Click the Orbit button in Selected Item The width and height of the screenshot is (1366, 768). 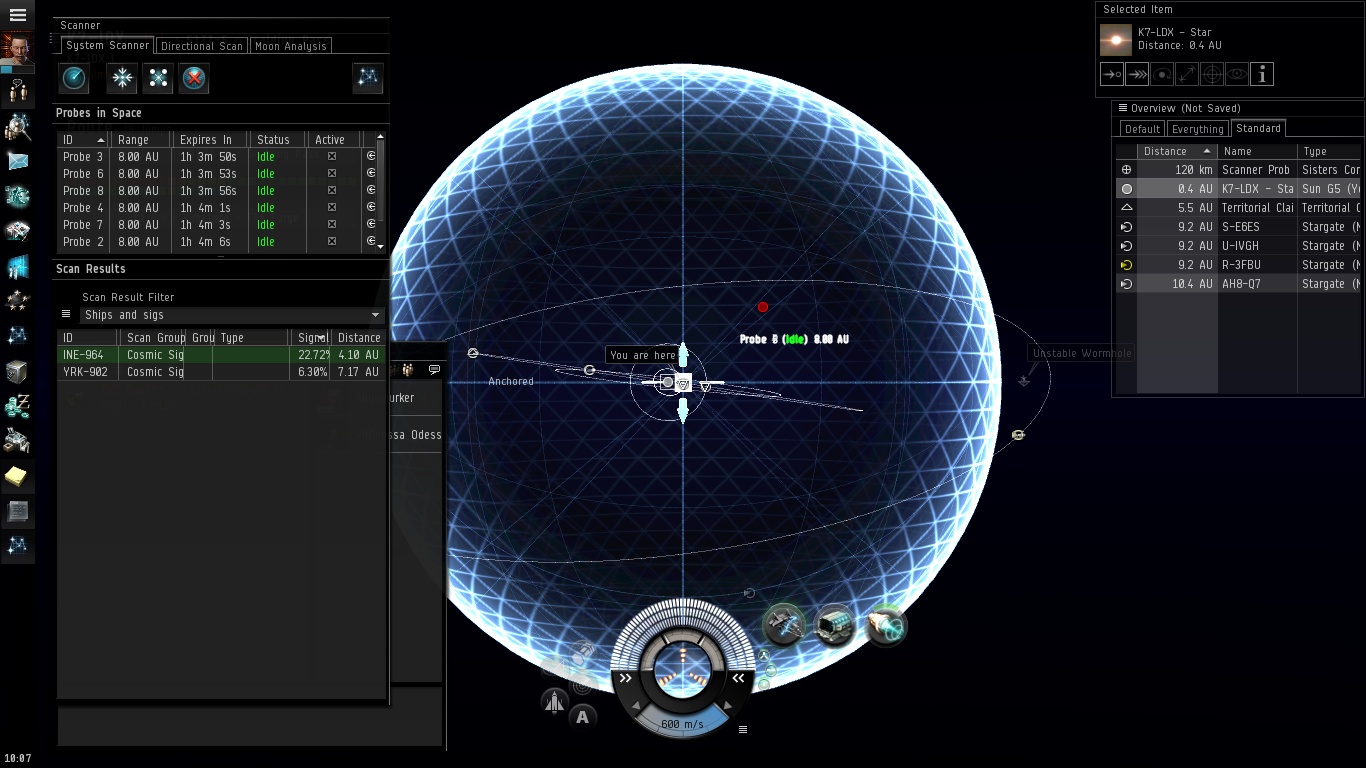1161,74
